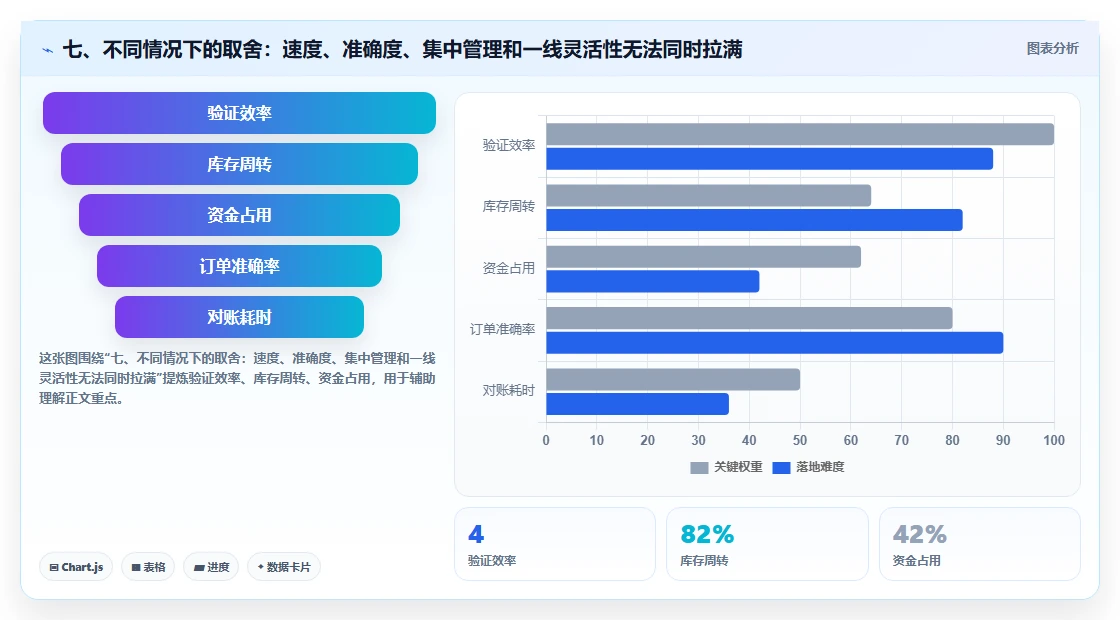Click gray 关键权重 bar for 验证效率

click(x=800, y=134)
